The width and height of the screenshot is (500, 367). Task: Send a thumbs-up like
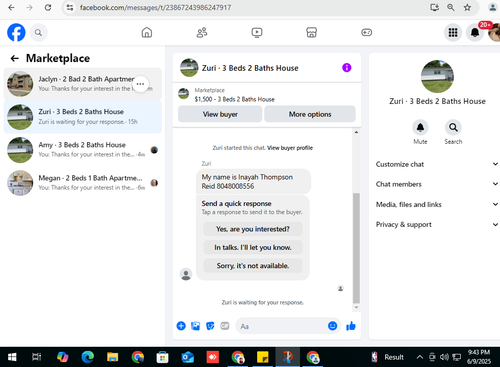(351, 326)
